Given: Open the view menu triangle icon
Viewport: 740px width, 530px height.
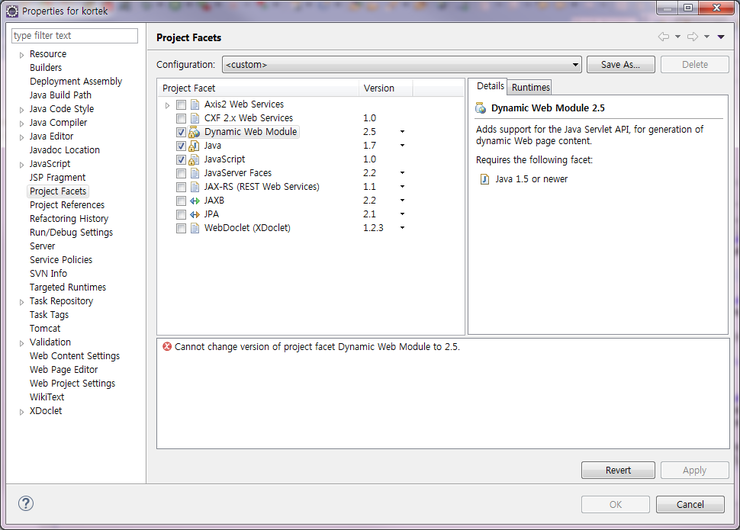Looking at the screenshot, I should tap(721, 37).
